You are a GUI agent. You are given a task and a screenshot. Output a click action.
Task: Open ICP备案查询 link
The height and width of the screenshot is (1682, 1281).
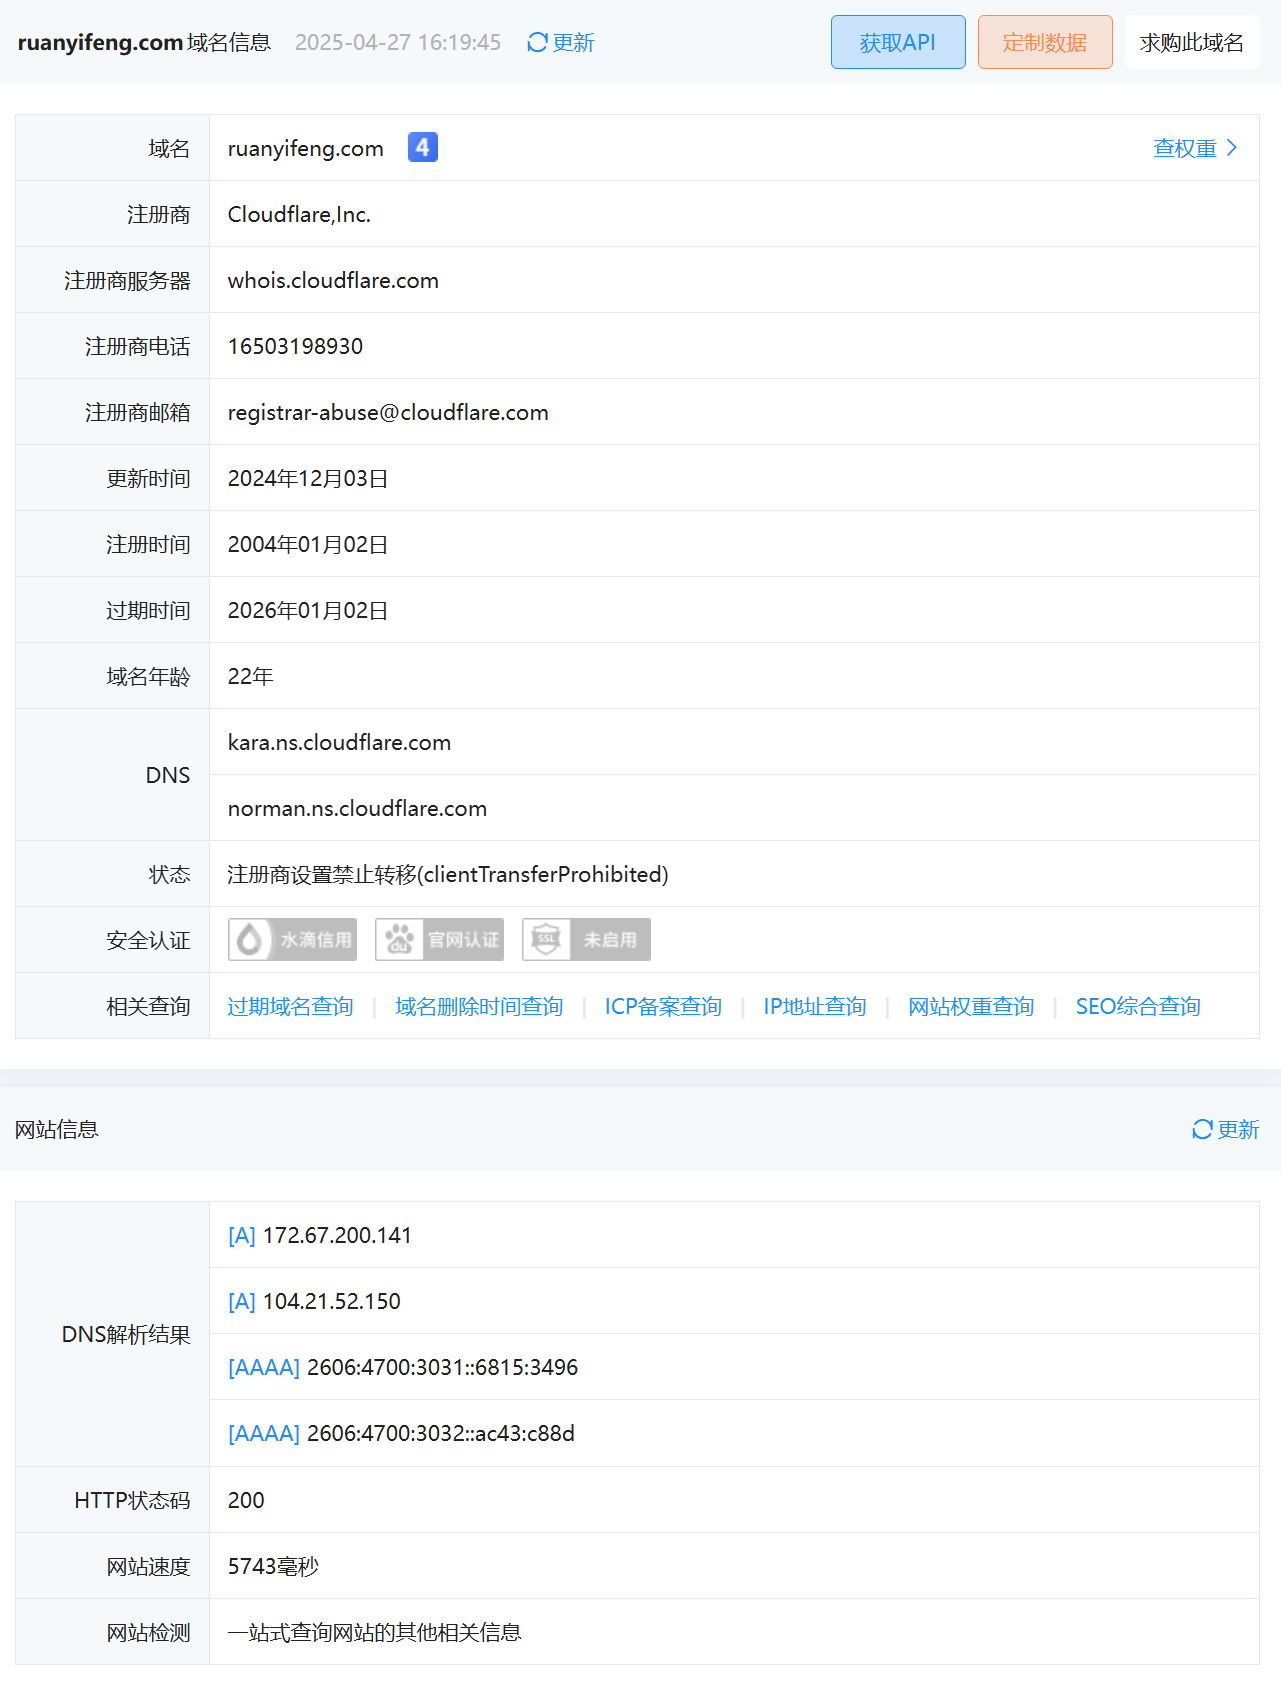click(x=663, y=1006)
